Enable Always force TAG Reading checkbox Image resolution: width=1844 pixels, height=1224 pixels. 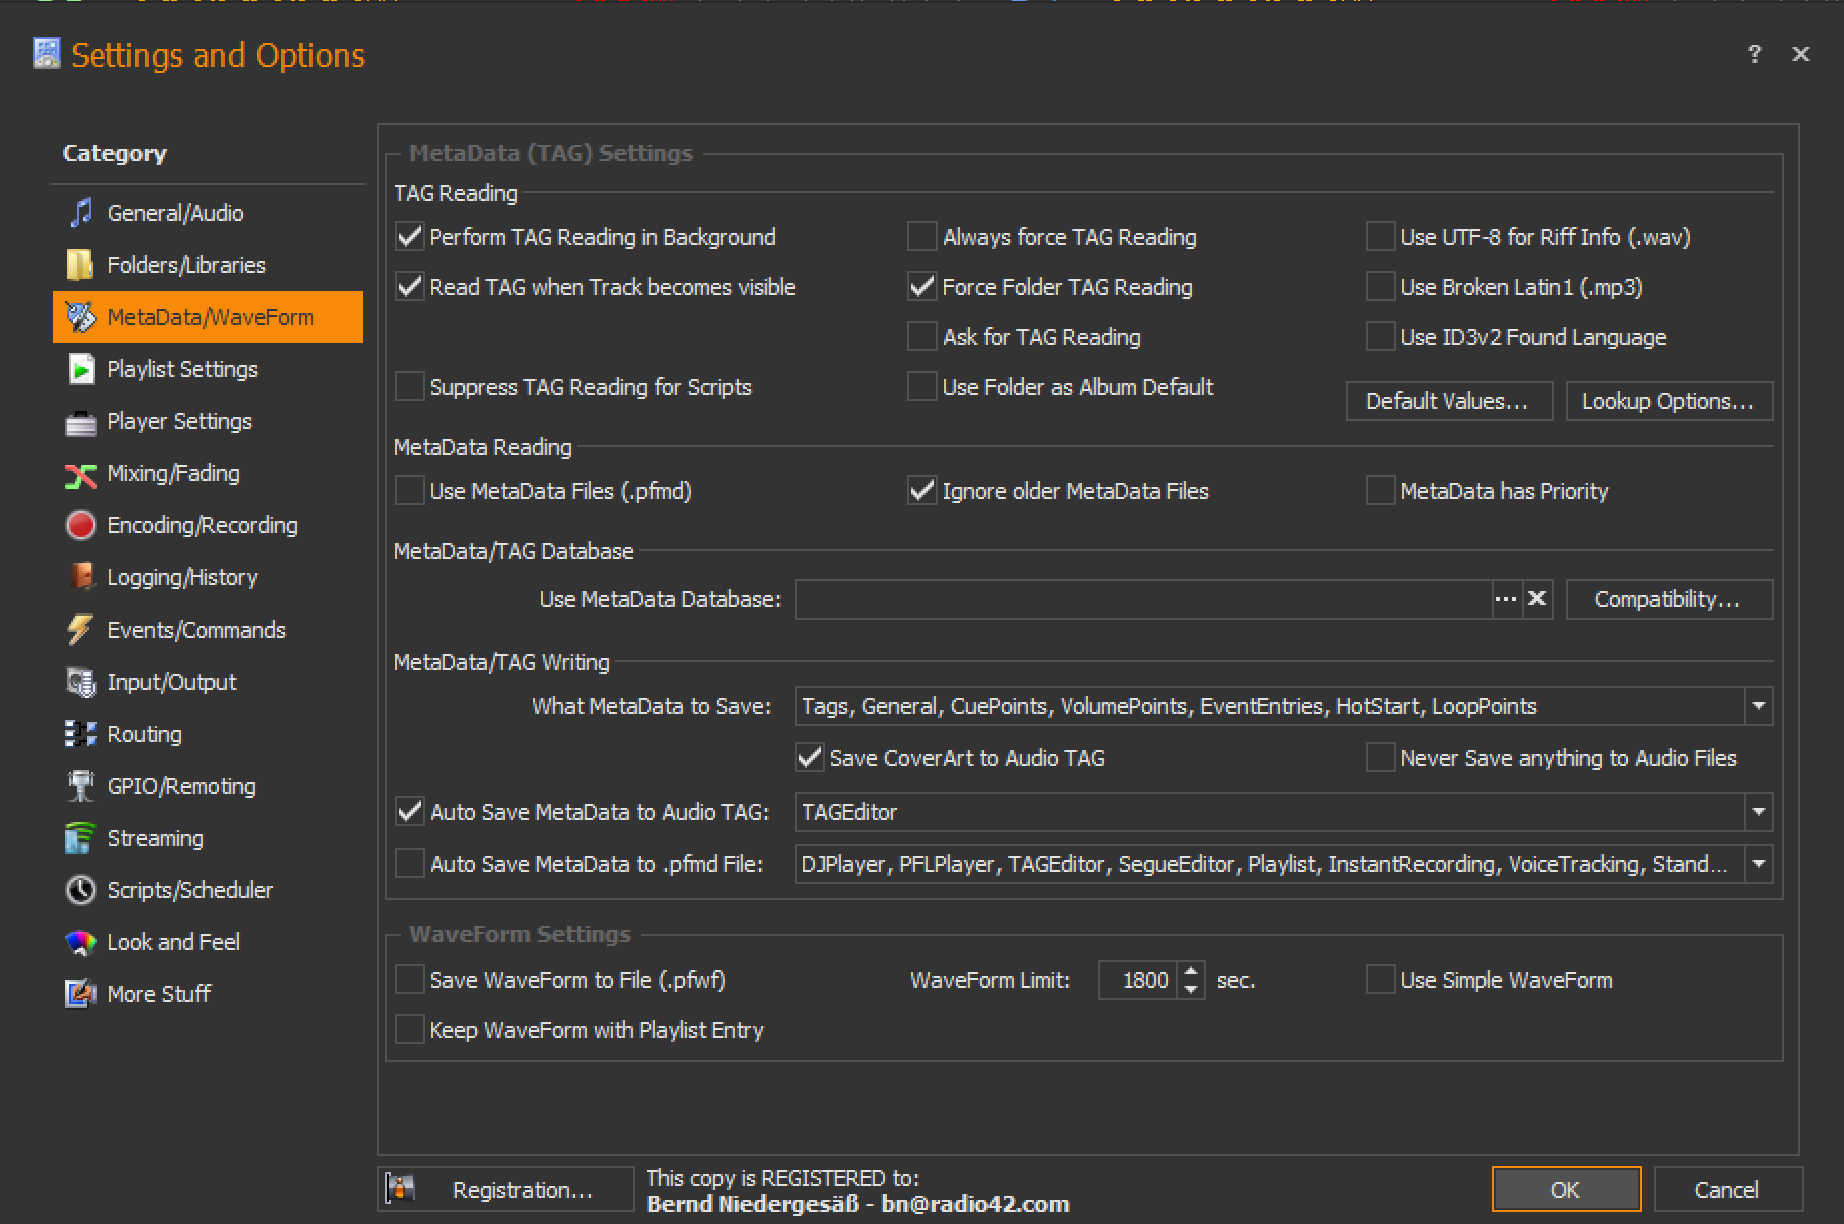click(921, 237)
